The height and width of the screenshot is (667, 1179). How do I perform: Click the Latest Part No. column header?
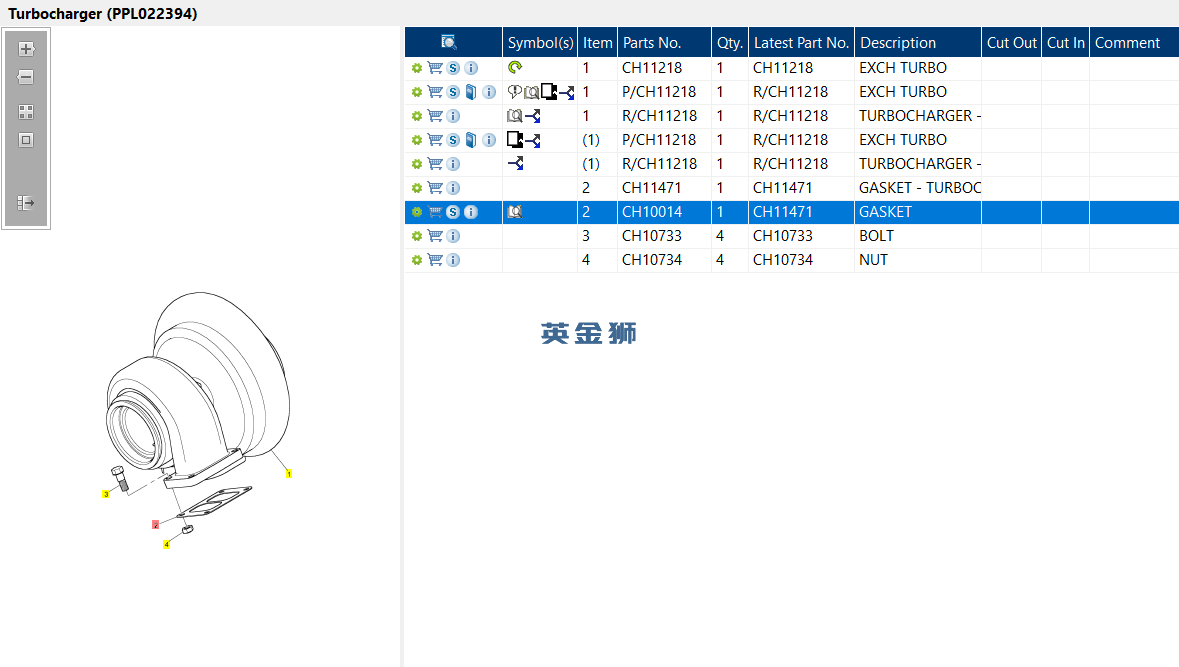click(x=802, y=42)
